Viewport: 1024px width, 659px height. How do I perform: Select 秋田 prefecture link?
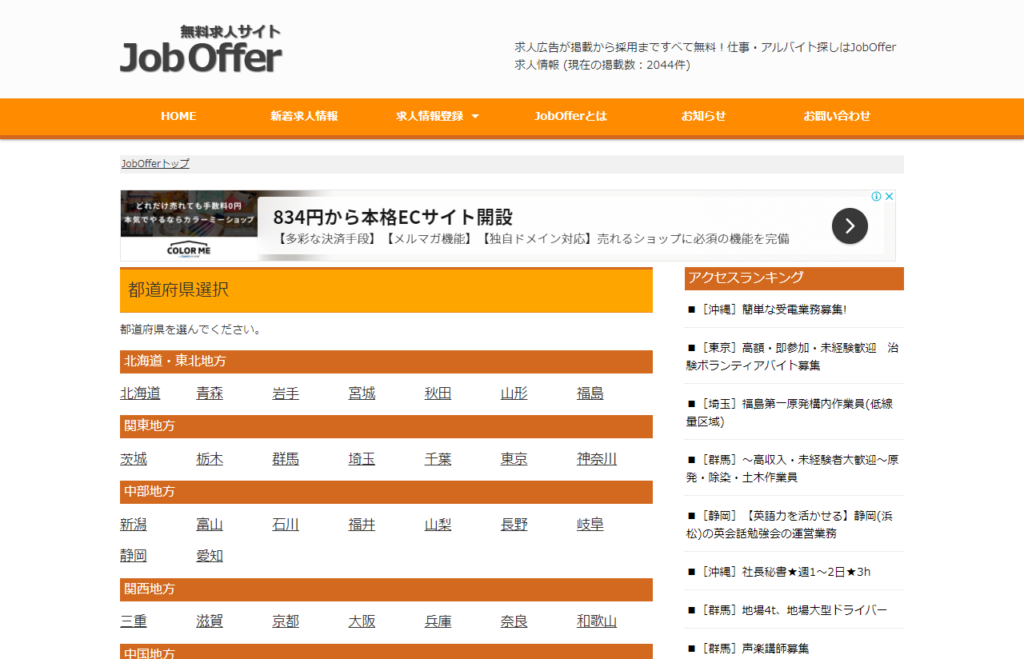[x=438, y=393]
